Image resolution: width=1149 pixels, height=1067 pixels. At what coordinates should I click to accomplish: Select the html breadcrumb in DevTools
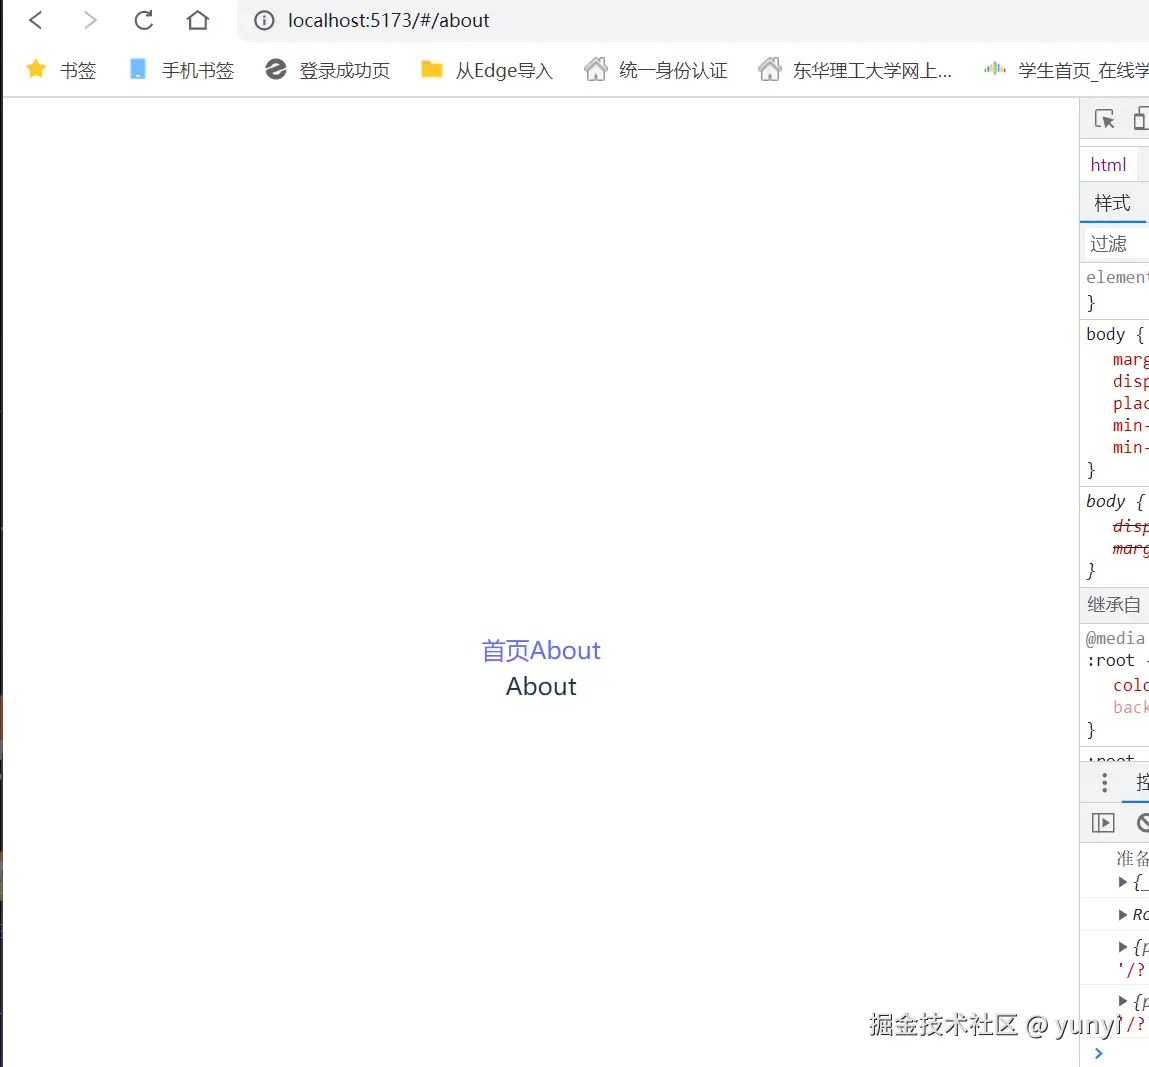(1108, 165)
